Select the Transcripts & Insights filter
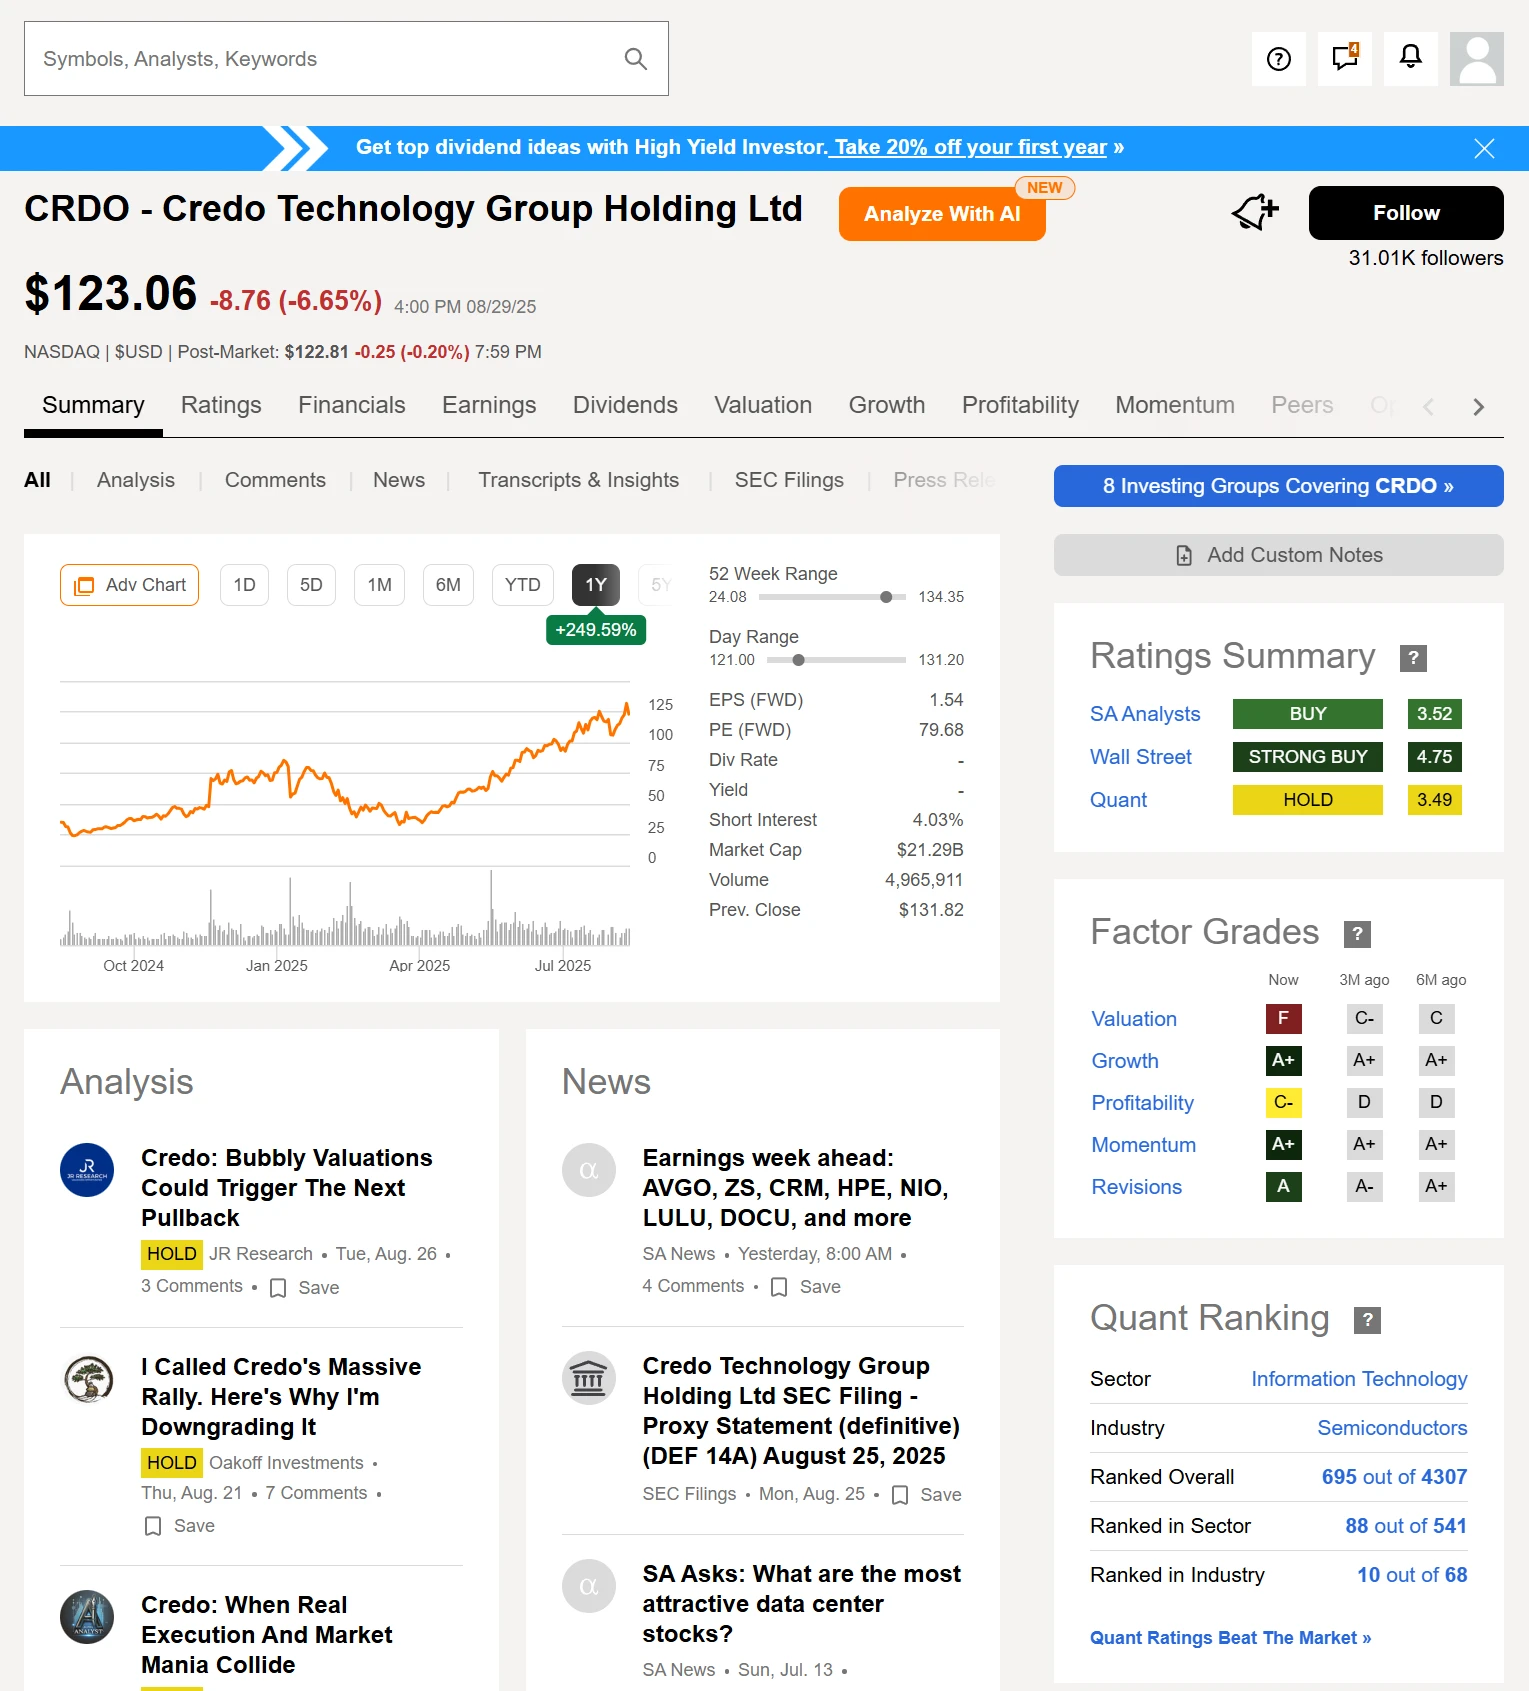1529x1691 pixels. pyautogui.click(x=578, y=480)
